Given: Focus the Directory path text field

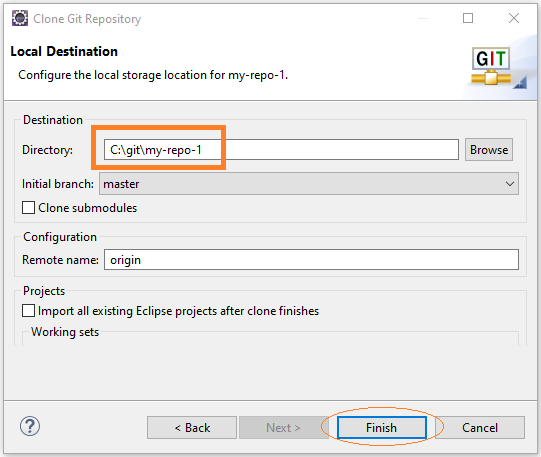Looking at the screenshot, I should click(281, 150).
